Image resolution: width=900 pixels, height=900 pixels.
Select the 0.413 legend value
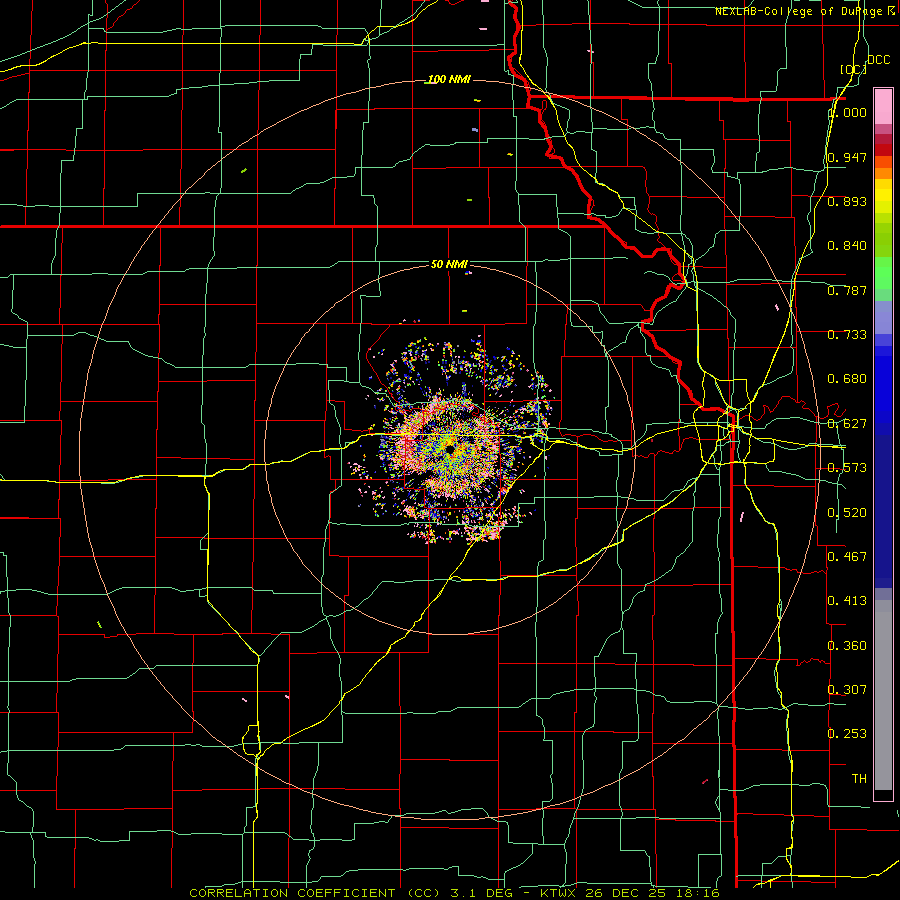point(847,601)
